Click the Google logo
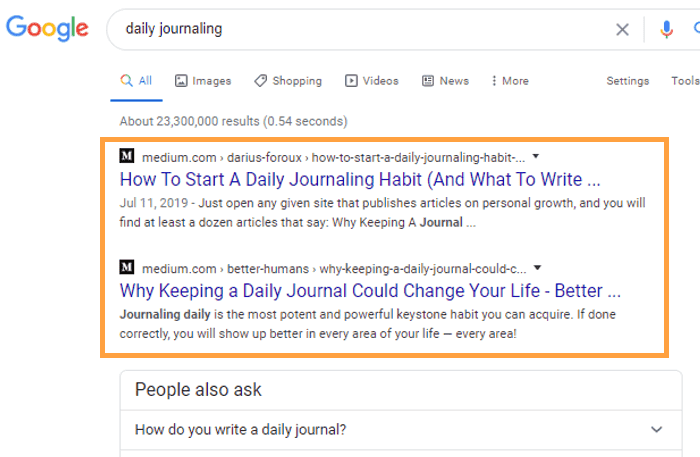 (x=48, y=28)
